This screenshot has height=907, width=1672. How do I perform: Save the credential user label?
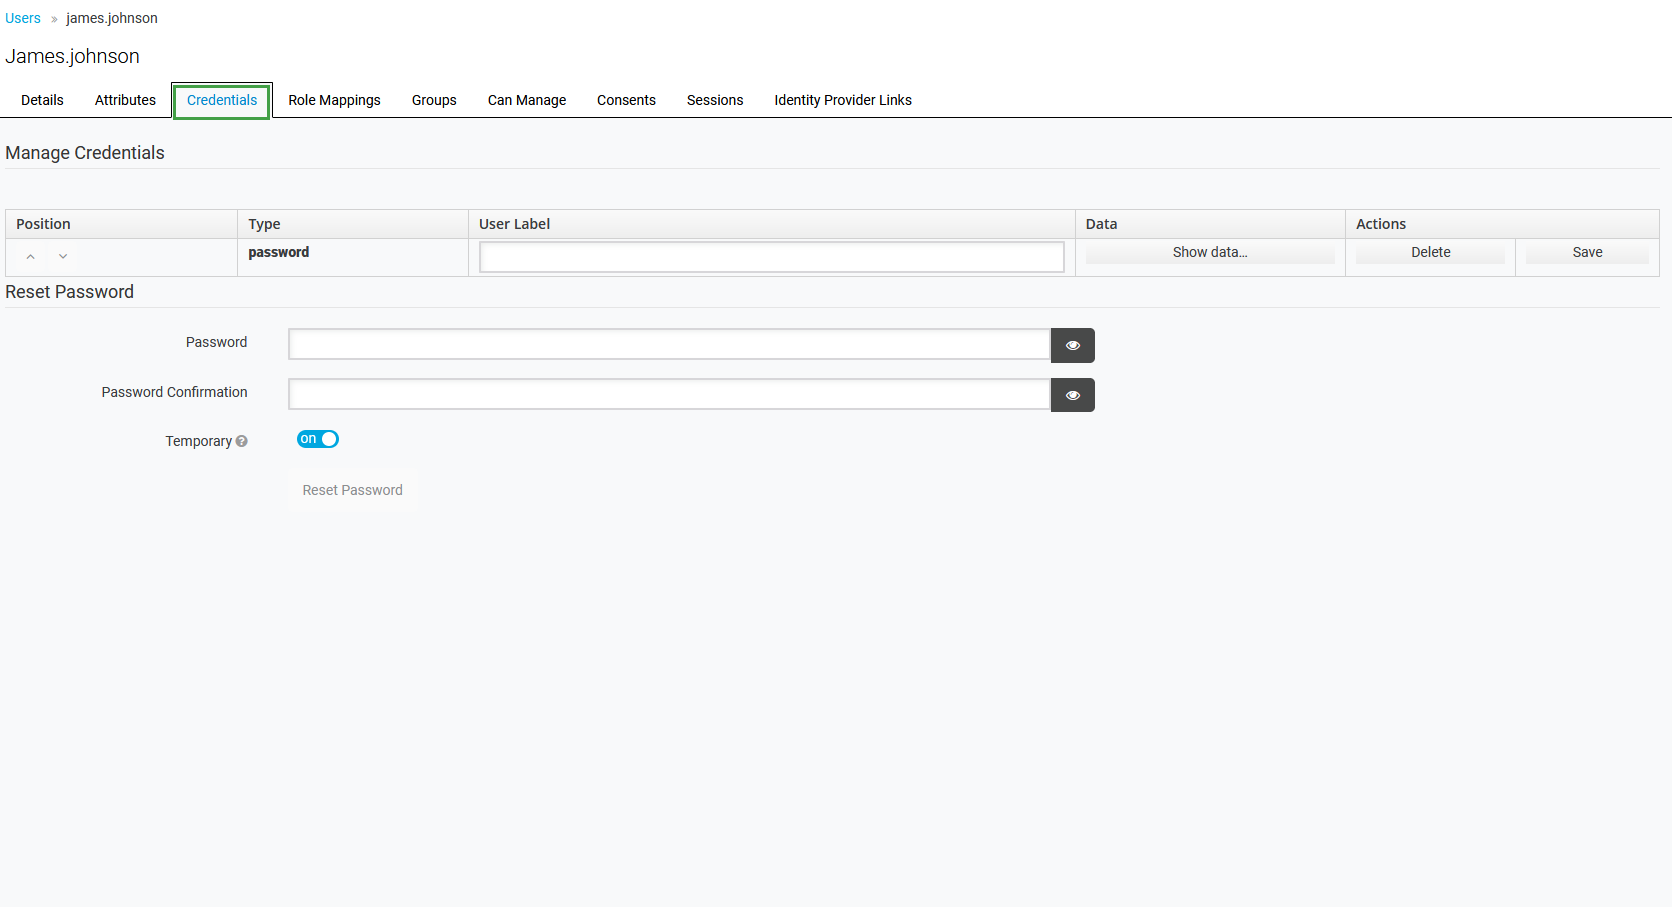click(1587, 253)
